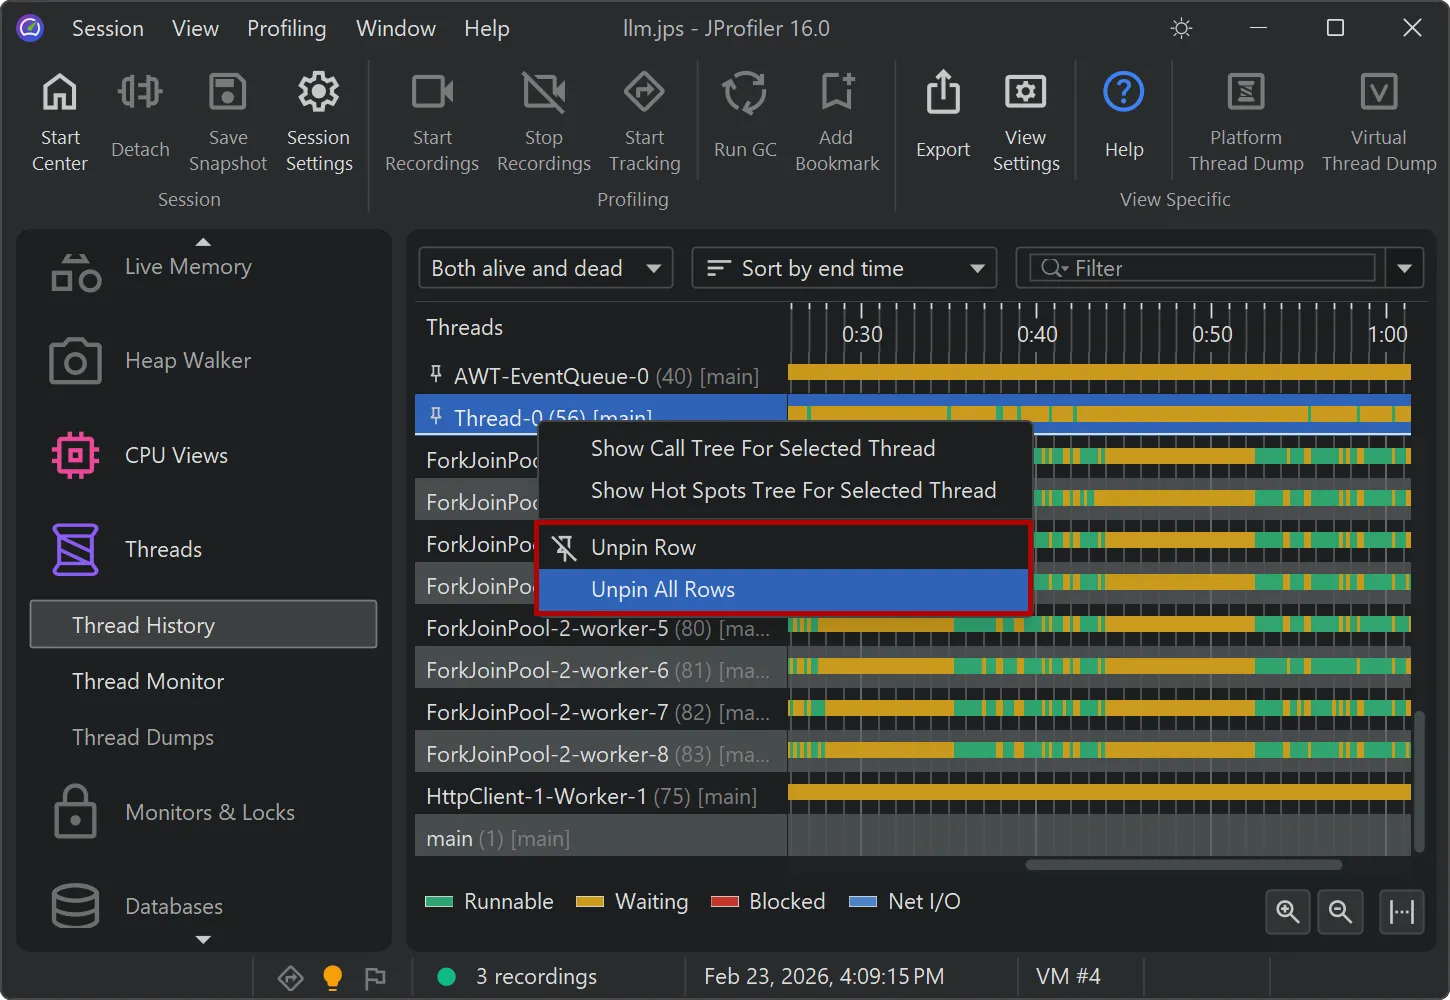Open the 'Both alive and dead' dropdown
Screen dimensions: 1450x1000
(545, 267)
